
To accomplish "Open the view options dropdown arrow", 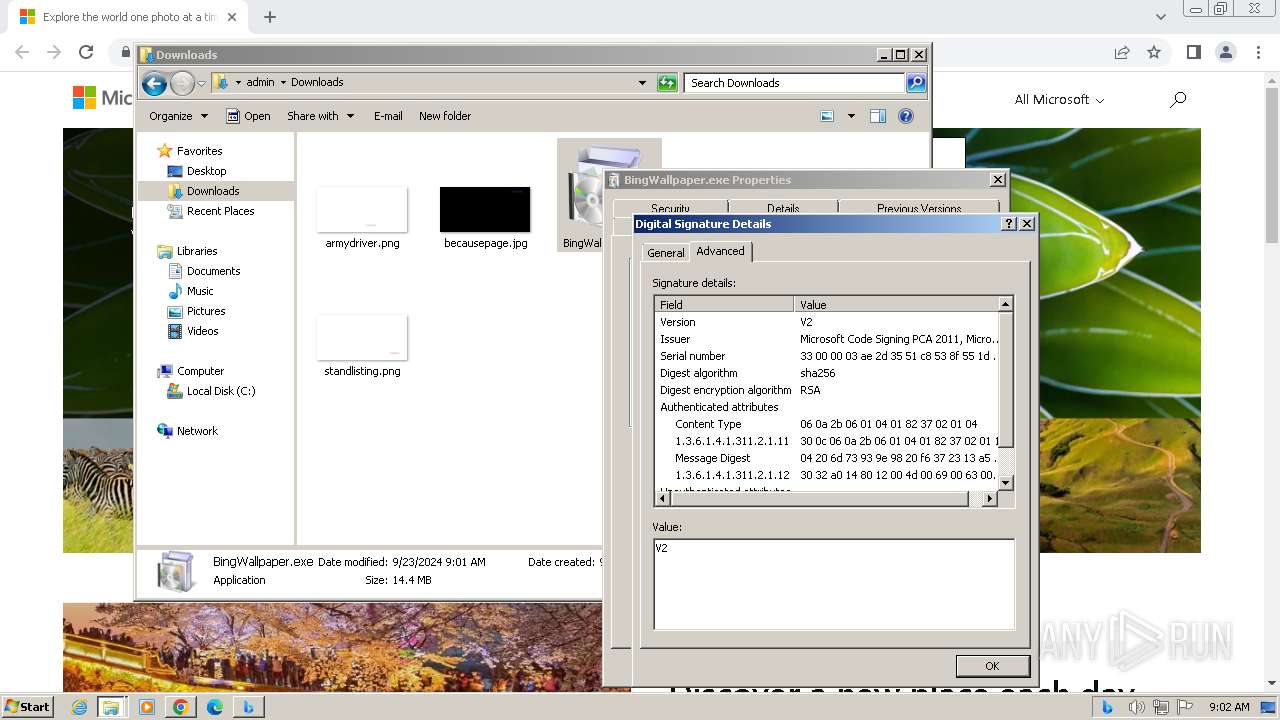I will point(851,116).
